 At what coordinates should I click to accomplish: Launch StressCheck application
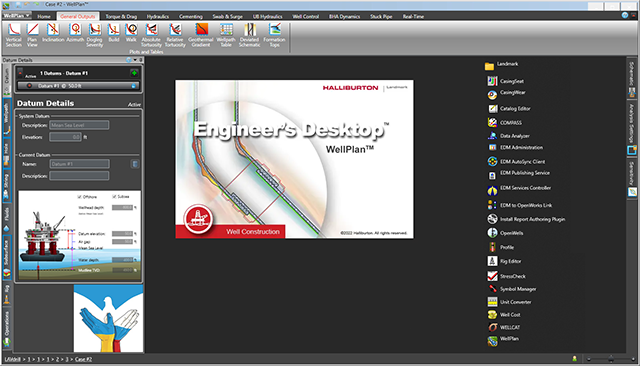(x=507, y=276)
